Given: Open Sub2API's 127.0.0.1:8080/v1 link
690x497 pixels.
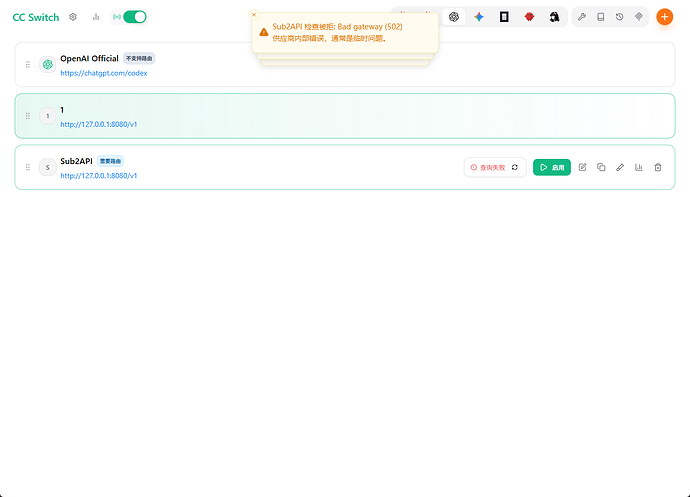Looking at the screenshot, I should pyautogui.click(x=99, y=176).
